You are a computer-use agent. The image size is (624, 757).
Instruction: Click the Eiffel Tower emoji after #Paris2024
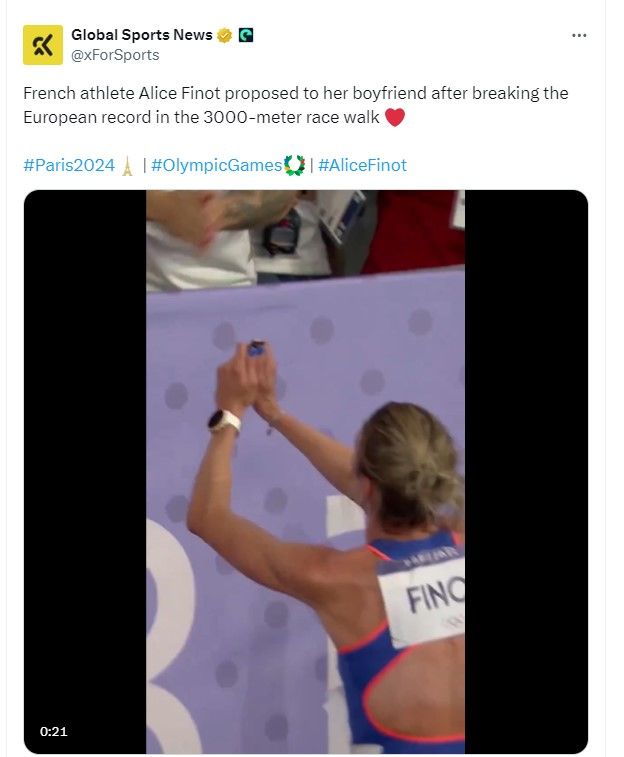127,166
